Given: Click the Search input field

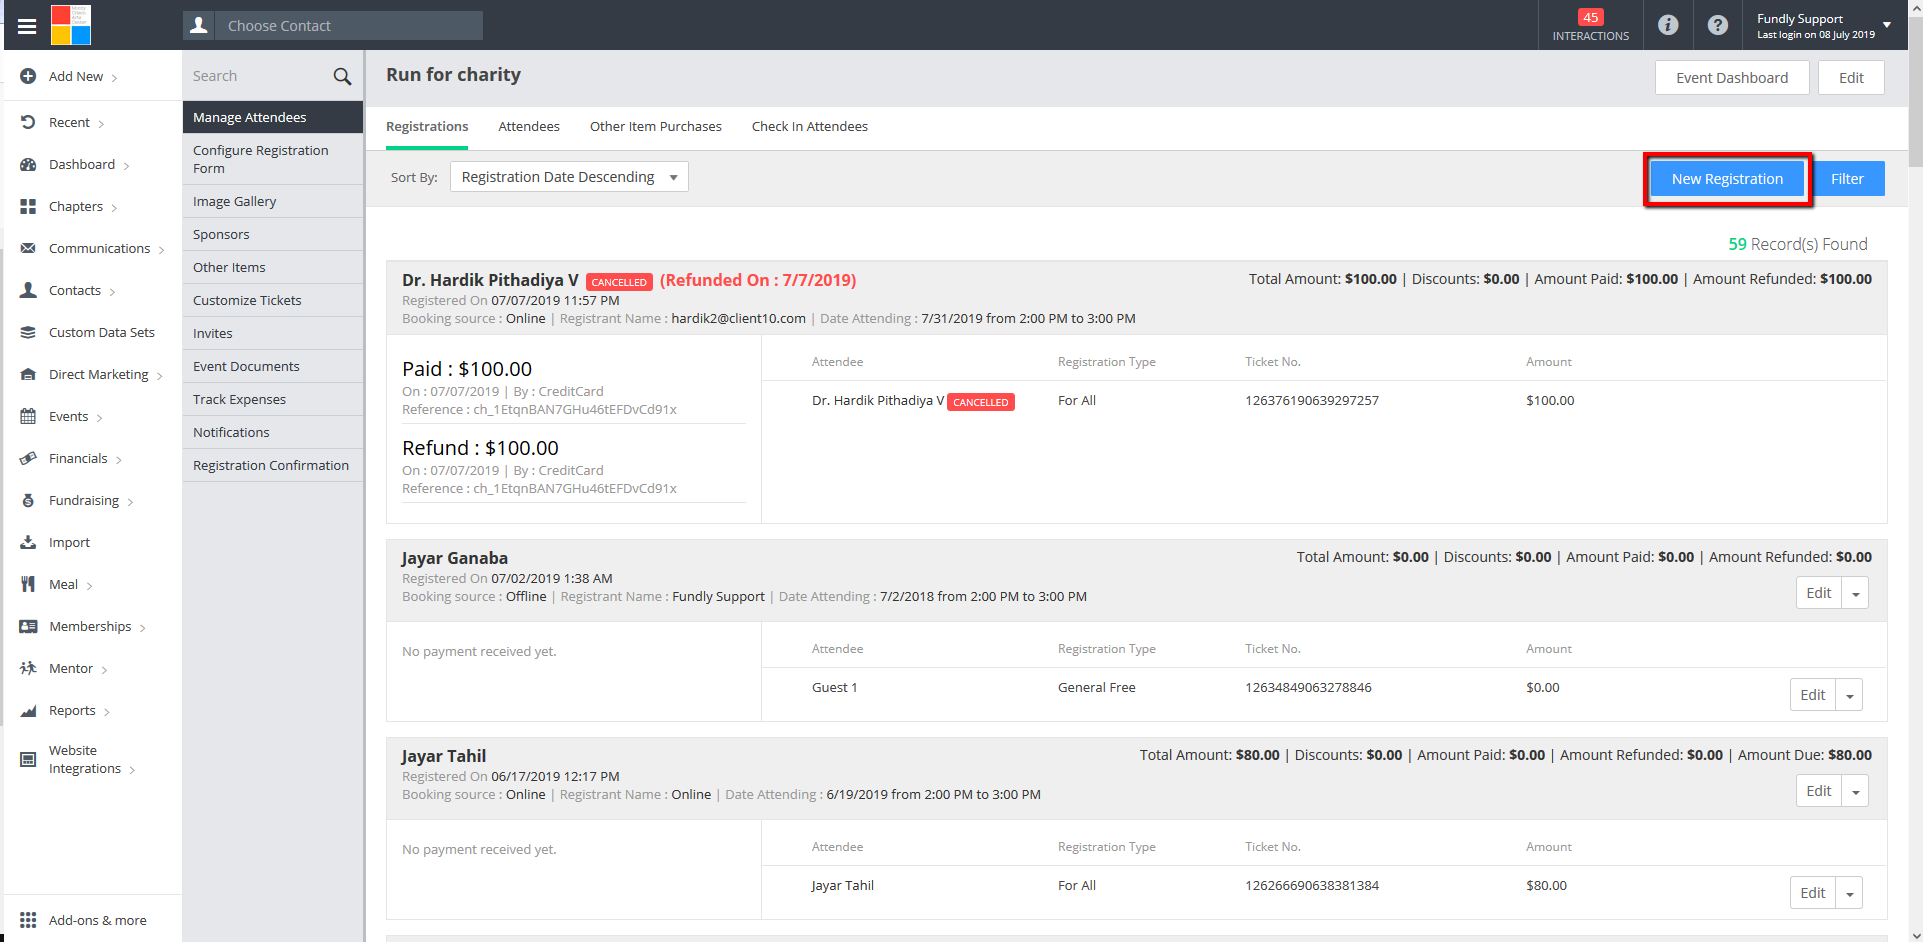Looking at the screenshot, I should (x=258, y=76).
